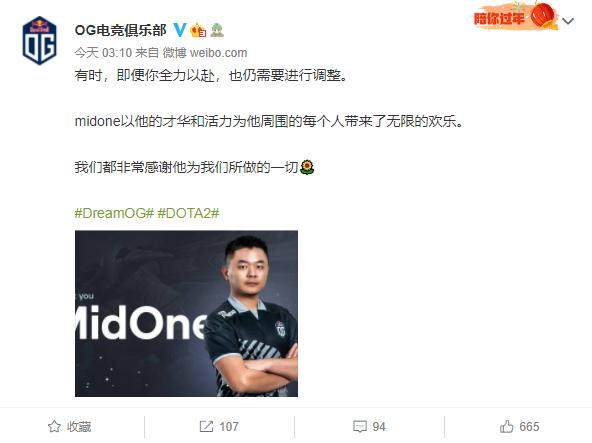Click the weibo.com source link

[218, 52]
